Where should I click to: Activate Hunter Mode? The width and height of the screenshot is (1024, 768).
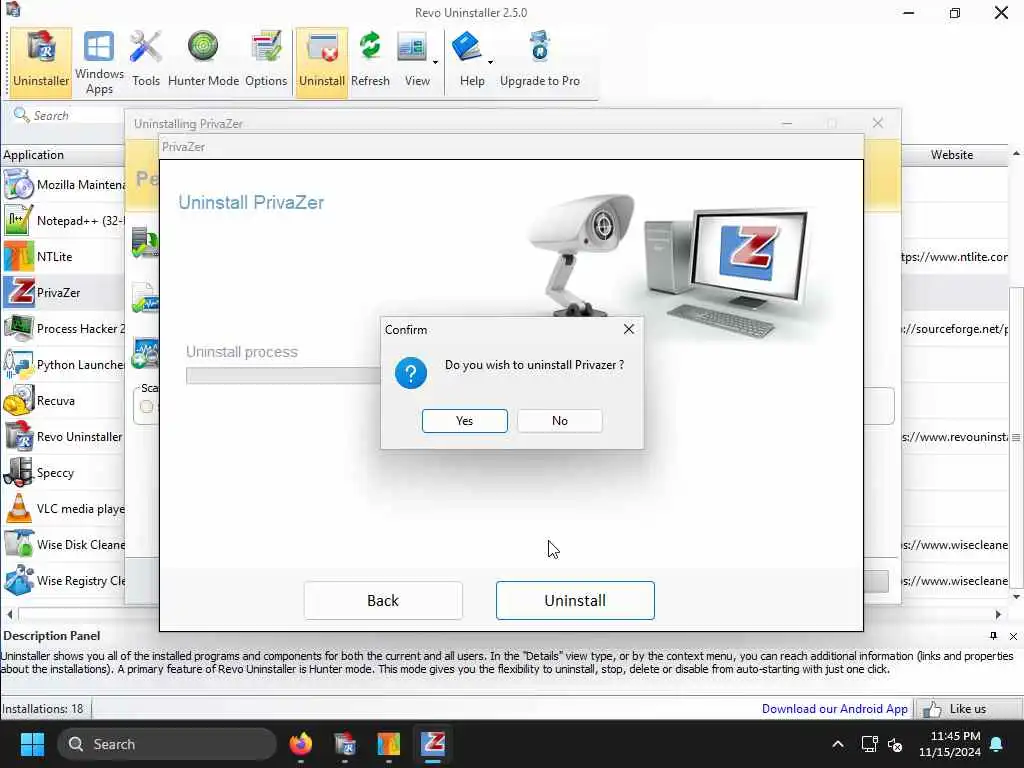click(203, 61)
